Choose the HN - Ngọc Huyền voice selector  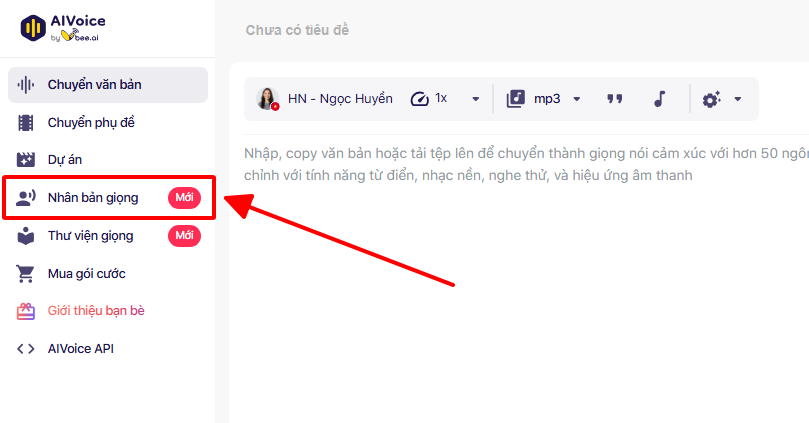pyautogui.click(x=325, y=98)
